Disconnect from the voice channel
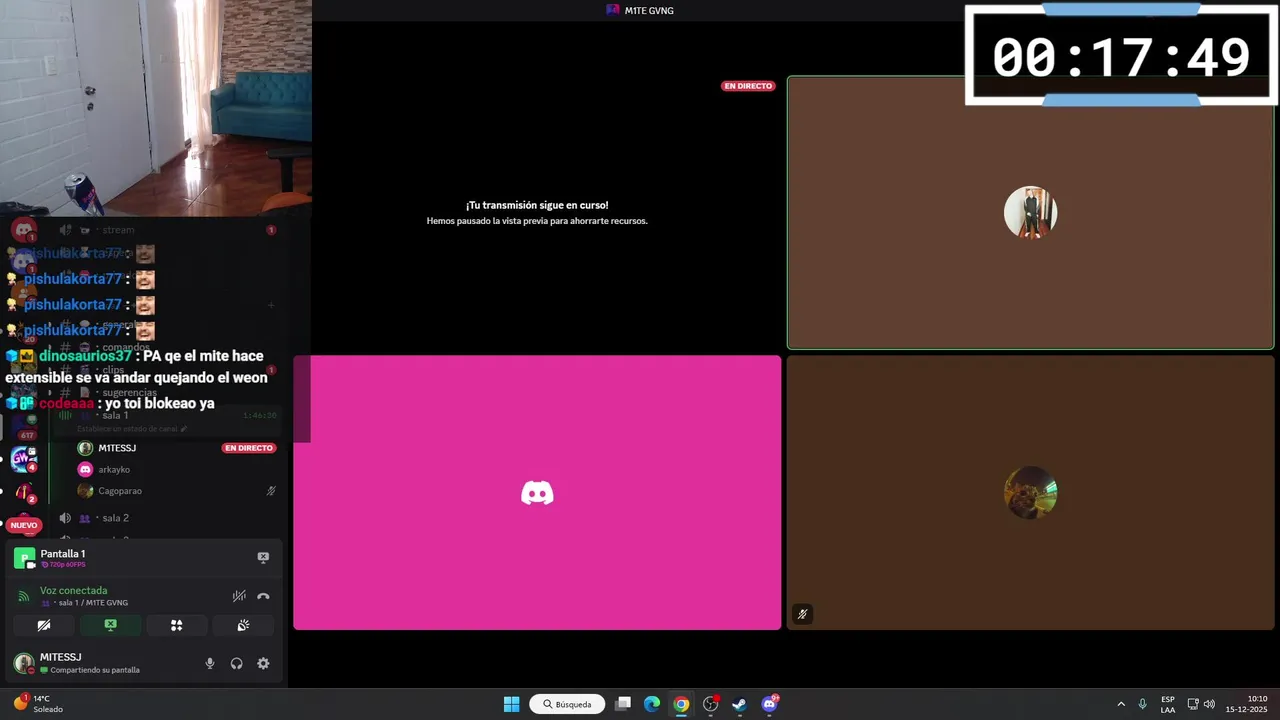 coord(263,596)
